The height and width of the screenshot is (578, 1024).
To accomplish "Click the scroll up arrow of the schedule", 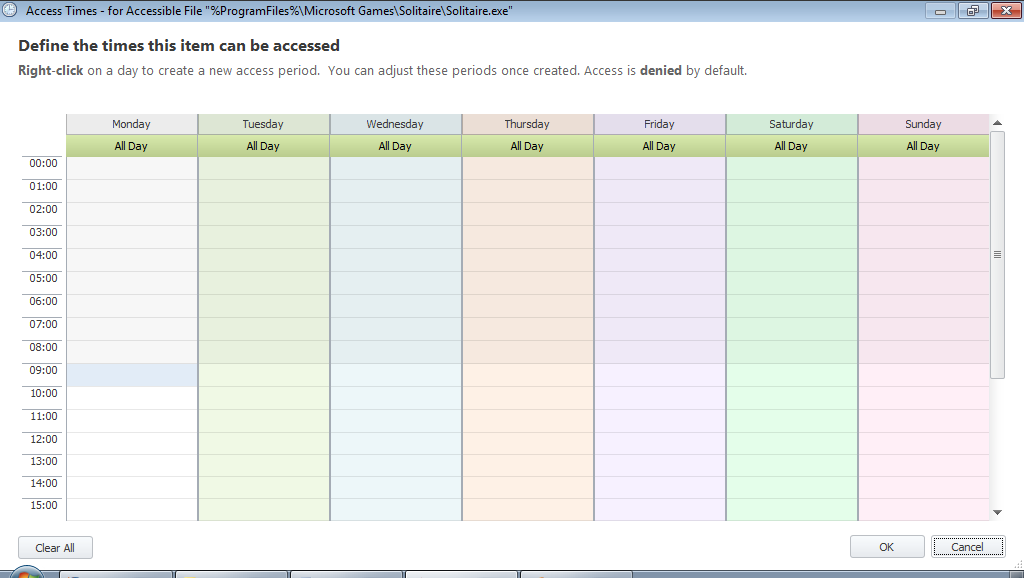I will click(997, 123).
